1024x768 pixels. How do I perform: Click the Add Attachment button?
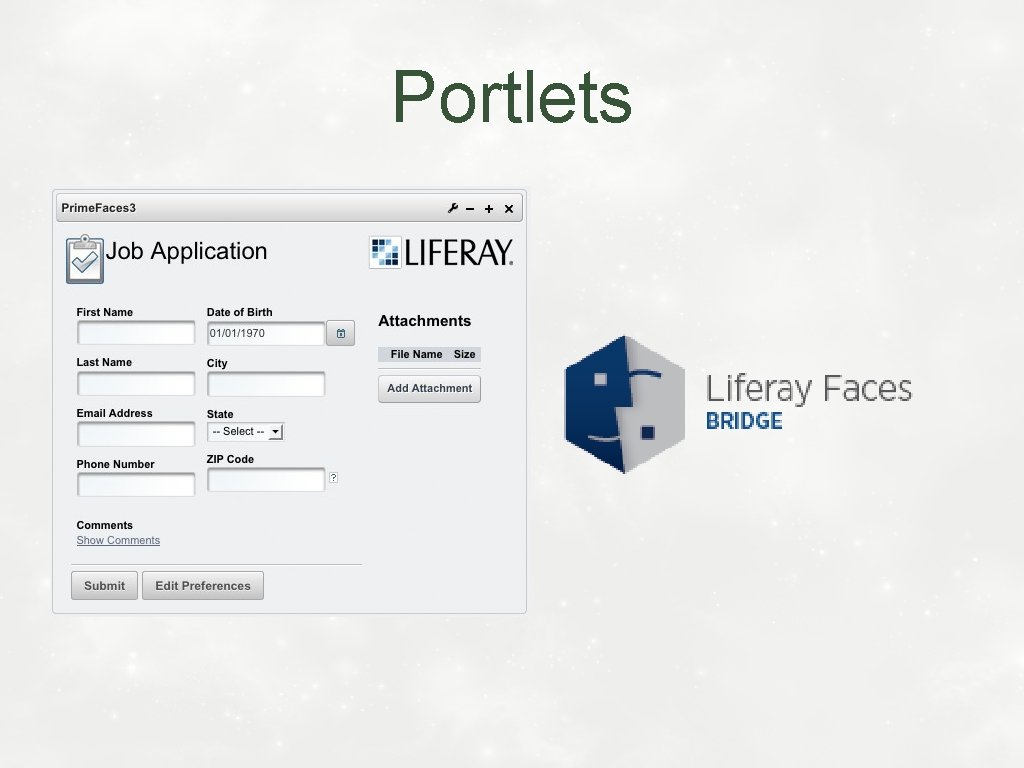click(429, 389)
